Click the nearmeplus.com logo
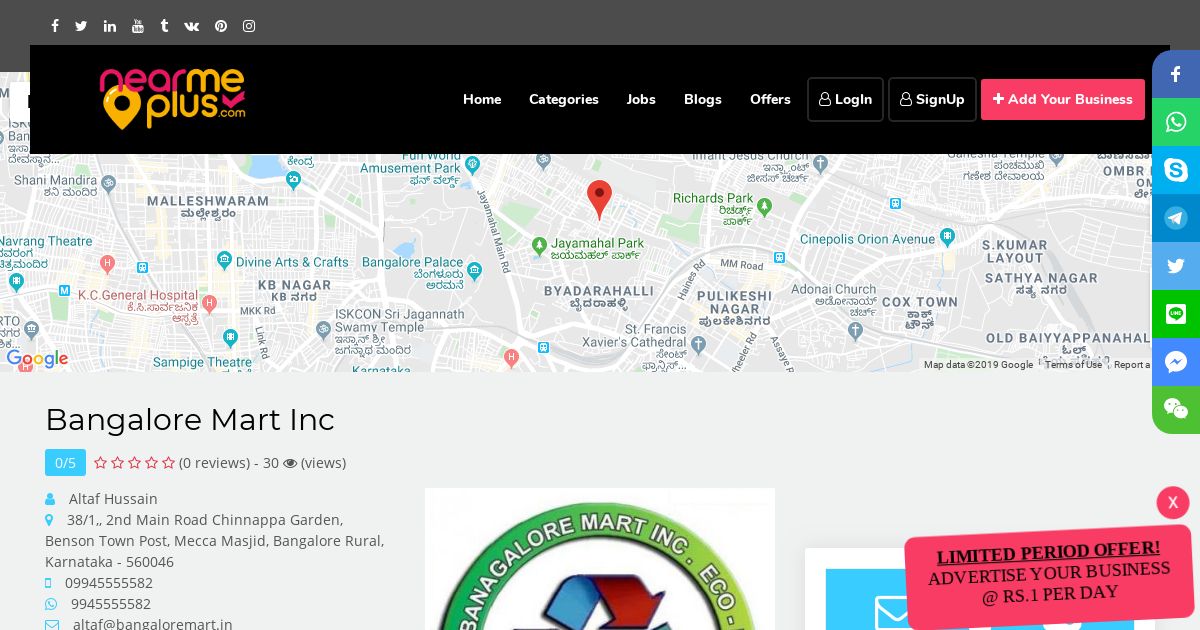Image resolution: width=1200 pixels, height=630 pixels. [x=172, y=98]
